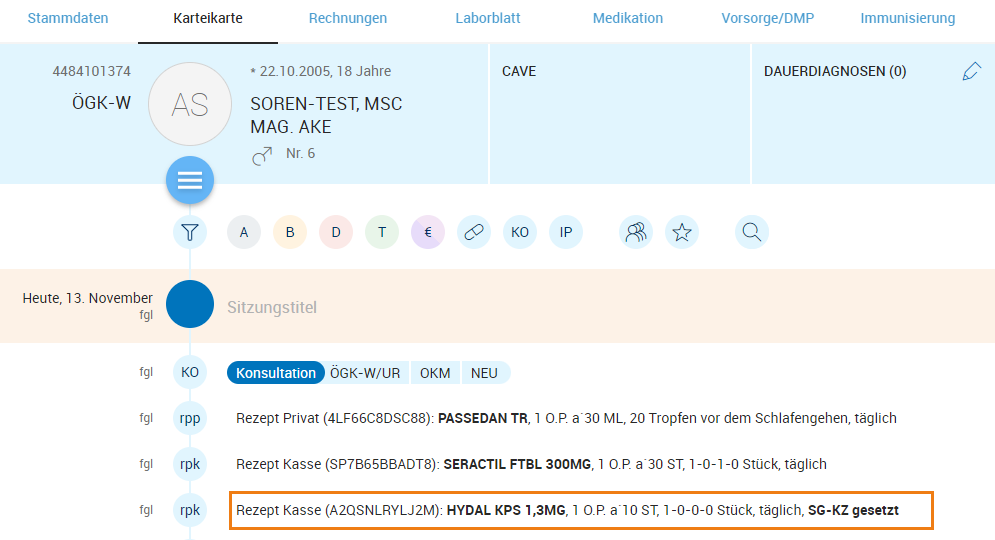Click the euro billing filter icon
Screen dimensions: 995x540
(428, 233)
